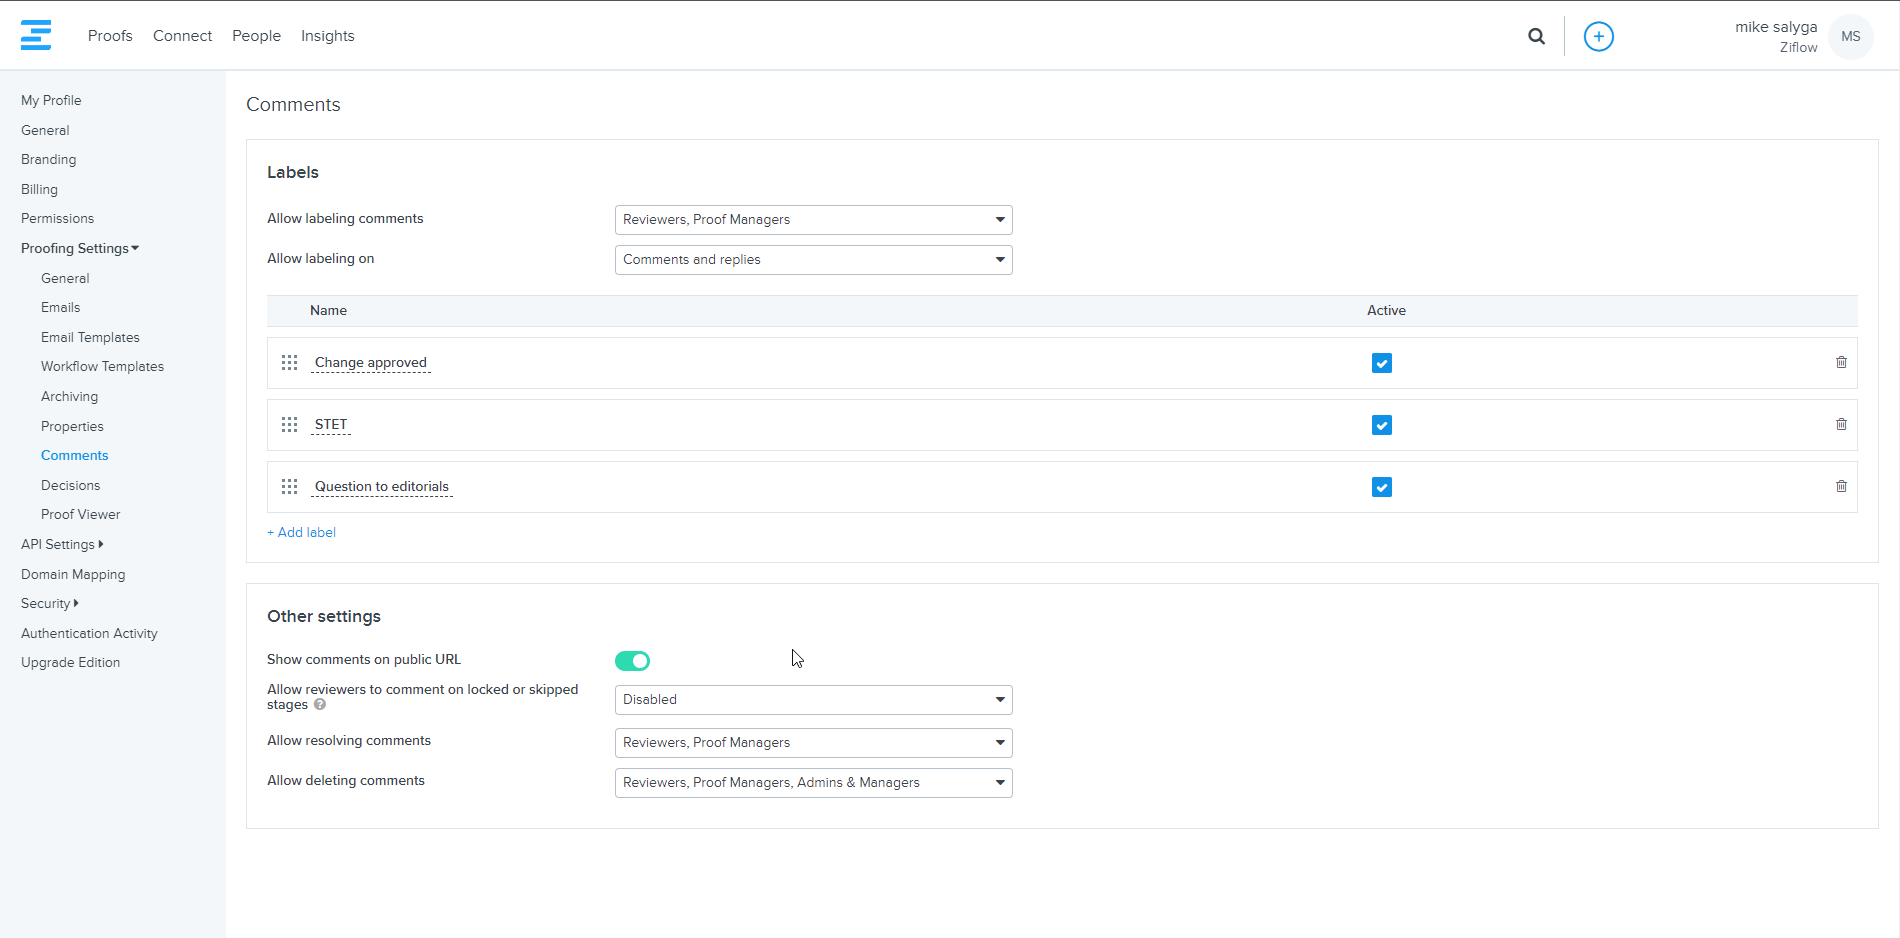
Task: Click the MS user avatar
Action: (1850, 37)
